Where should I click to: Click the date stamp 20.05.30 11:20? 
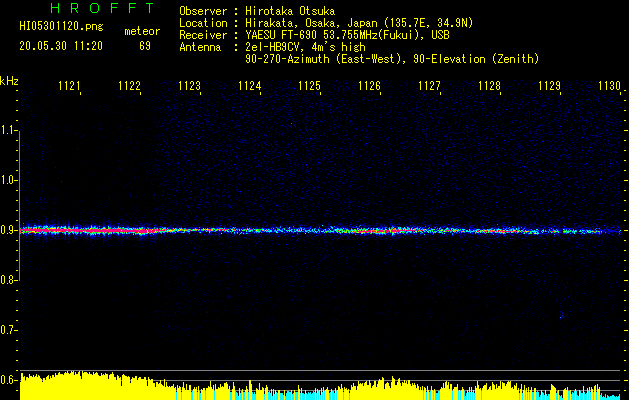(61, 46)
